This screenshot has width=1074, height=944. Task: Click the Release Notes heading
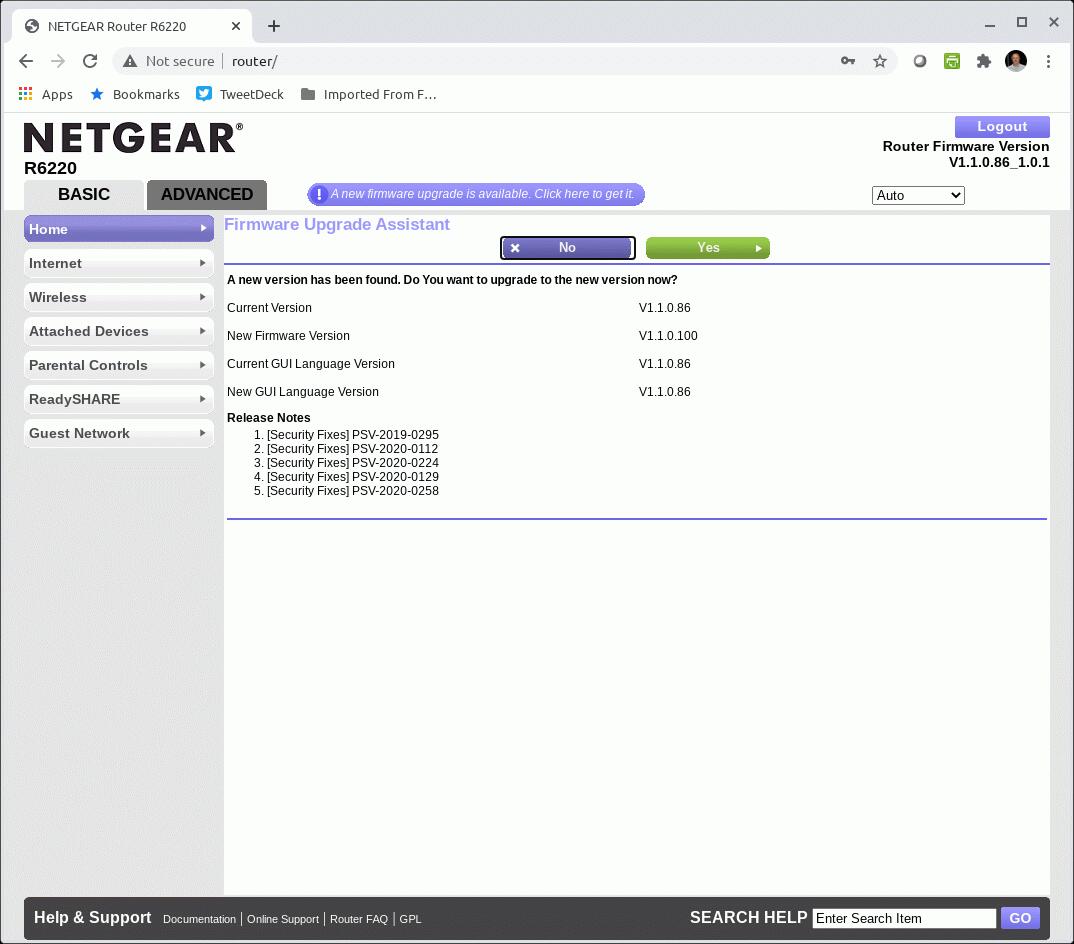click(268, 418)
